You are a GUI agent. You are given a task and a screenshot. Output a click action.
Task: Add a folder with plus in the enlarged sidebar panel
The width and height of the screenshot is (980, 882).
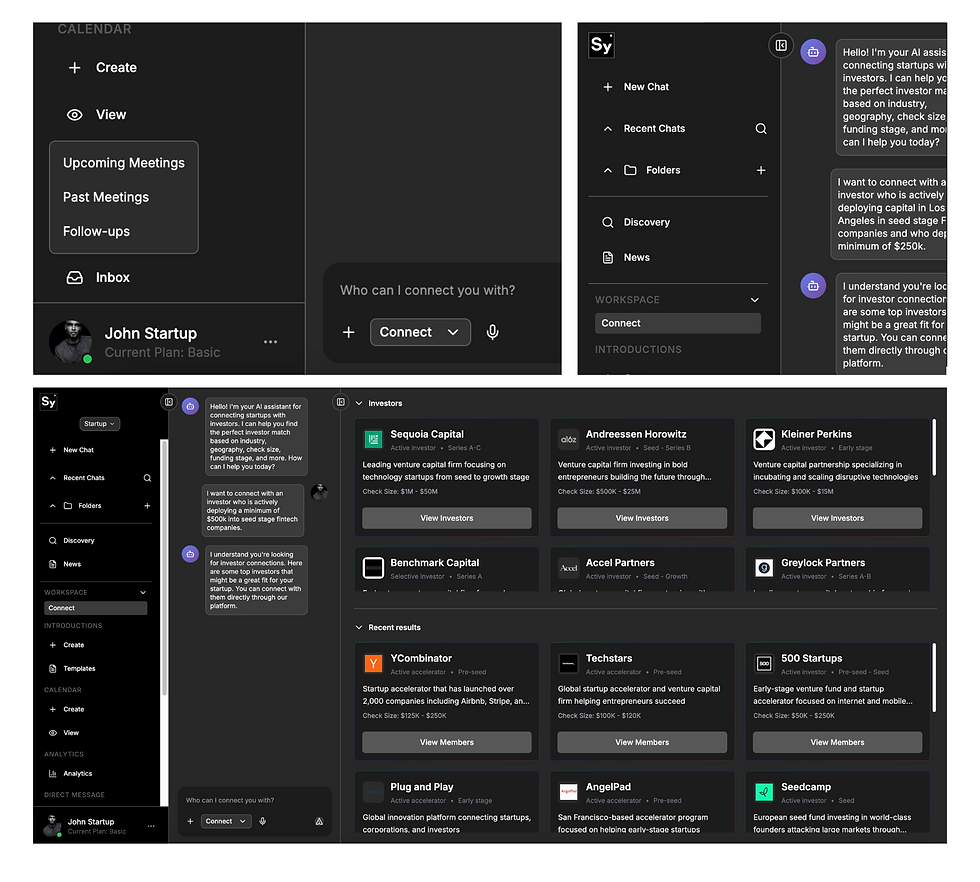pyautogui.click(x=761, y=171)
